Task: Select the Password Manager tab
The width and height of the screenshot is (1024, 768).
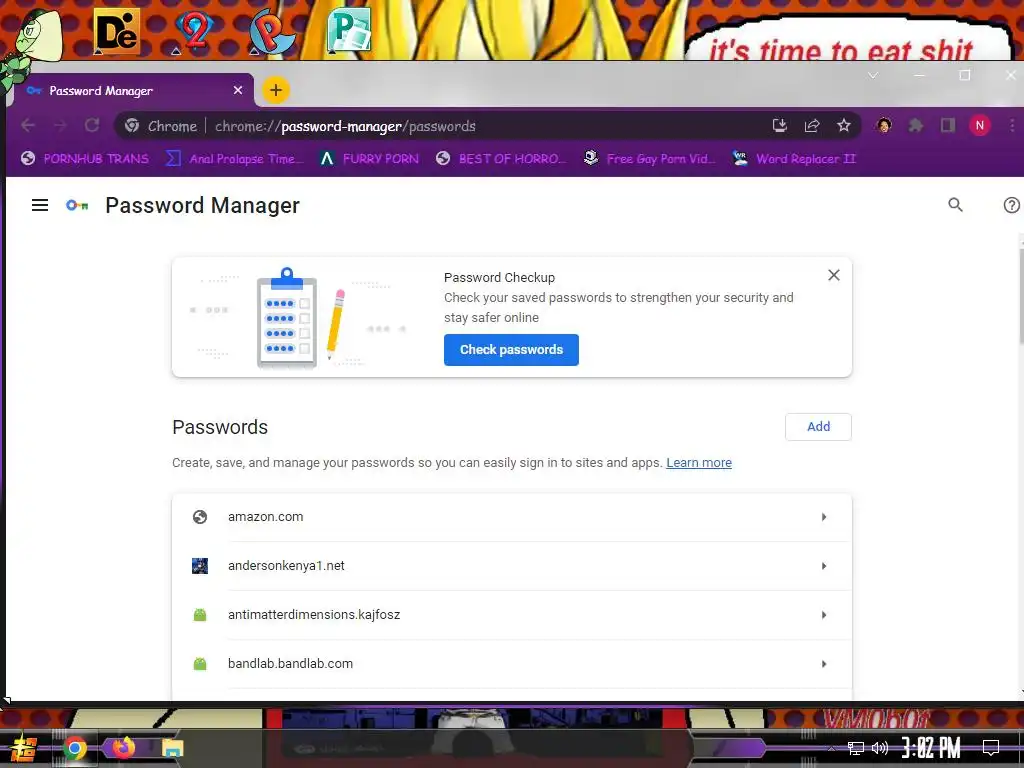Action: 133,90
